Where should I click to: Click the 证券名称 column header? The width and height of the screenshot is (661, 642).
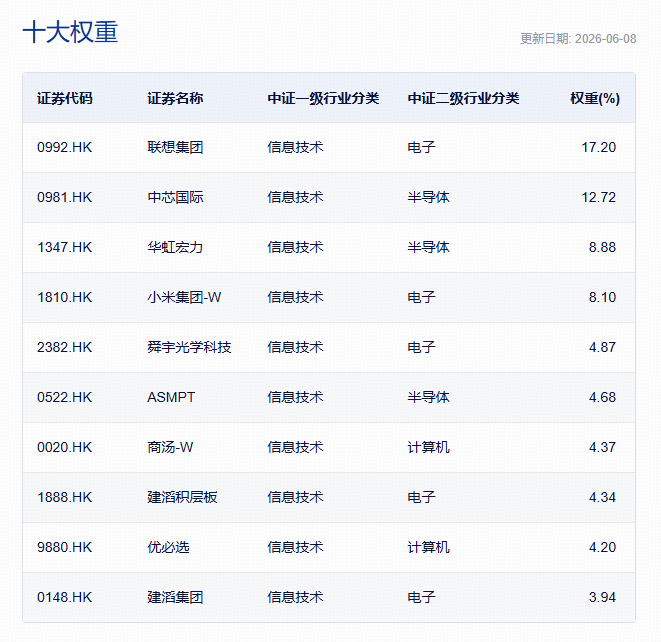click(x=175, y=98)
